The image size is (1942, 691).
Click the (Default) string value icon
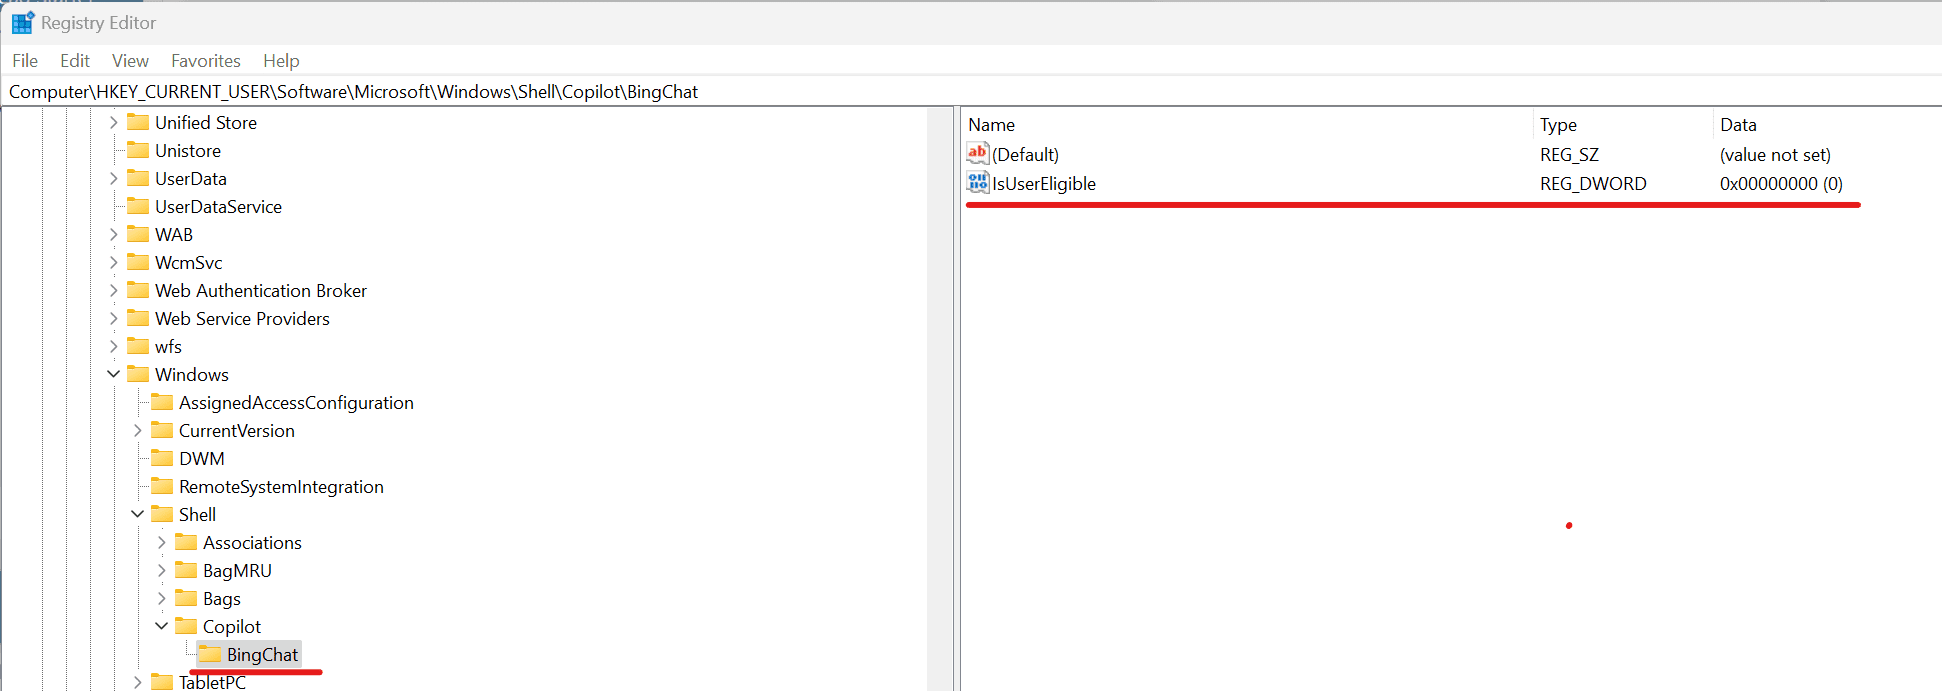(x=978, y=154)
